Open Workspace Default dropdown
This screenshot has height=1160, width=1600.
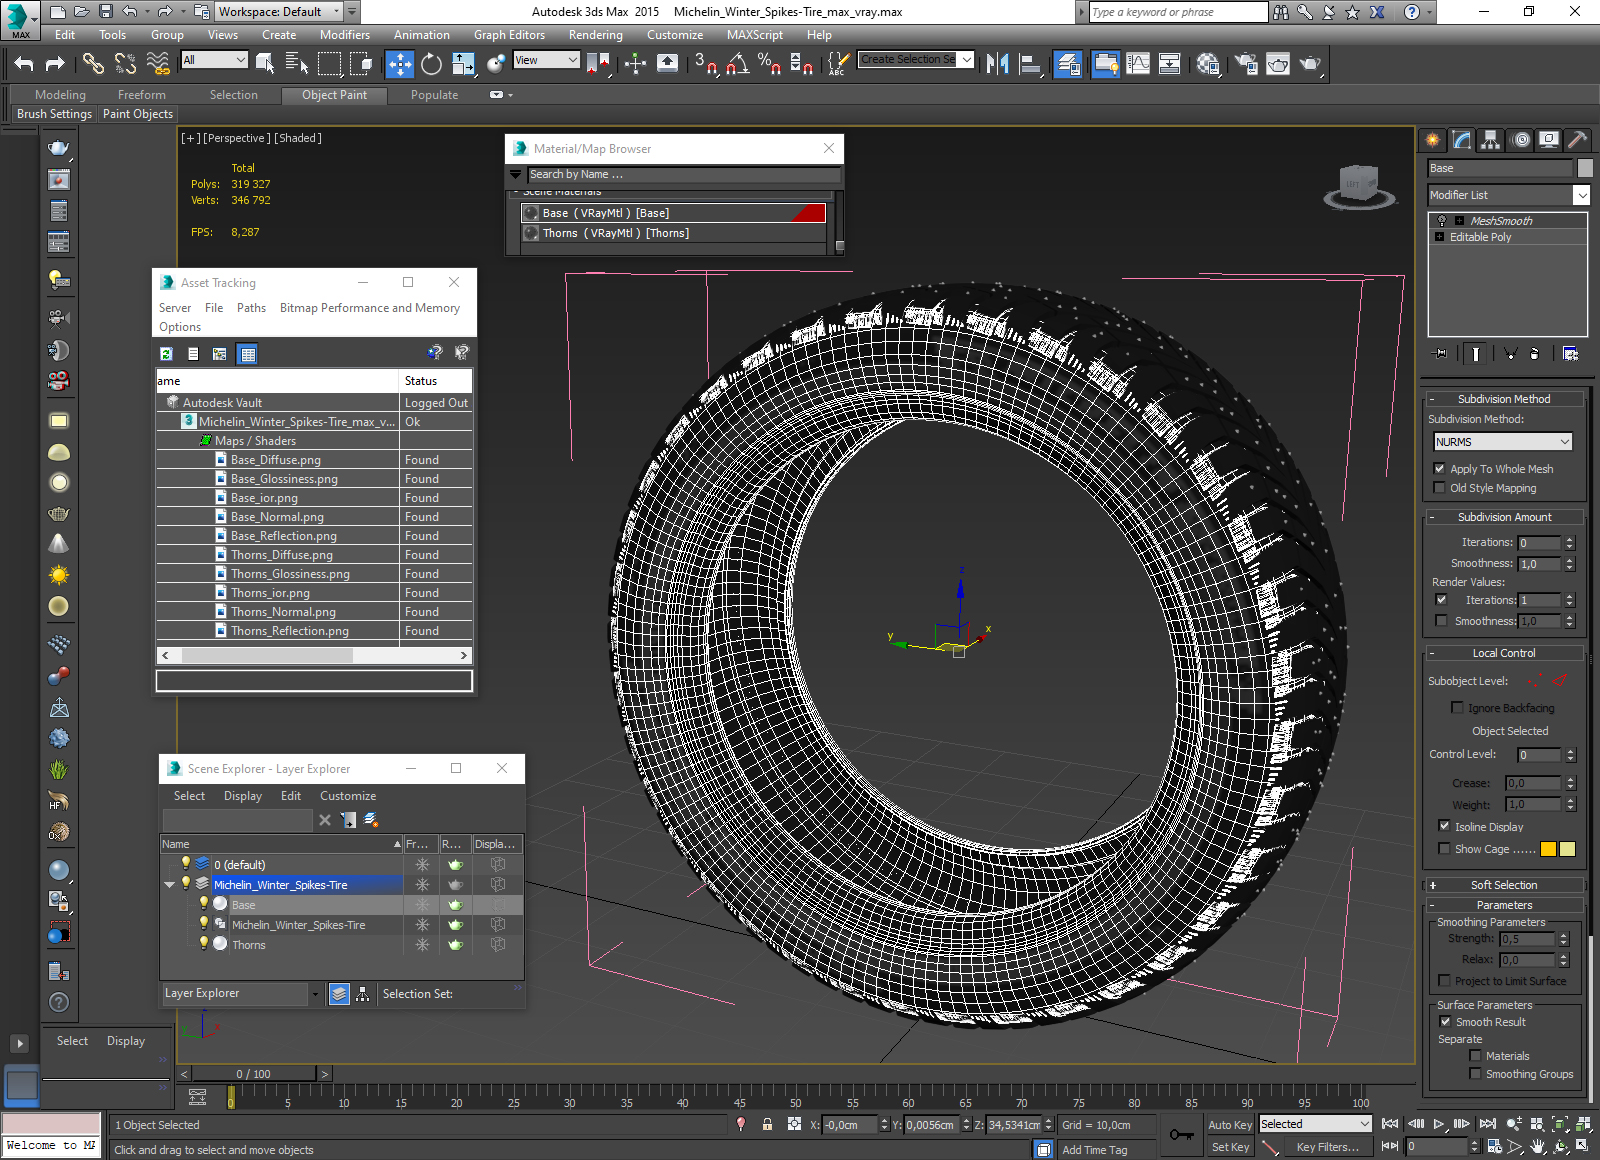(280, 12)
